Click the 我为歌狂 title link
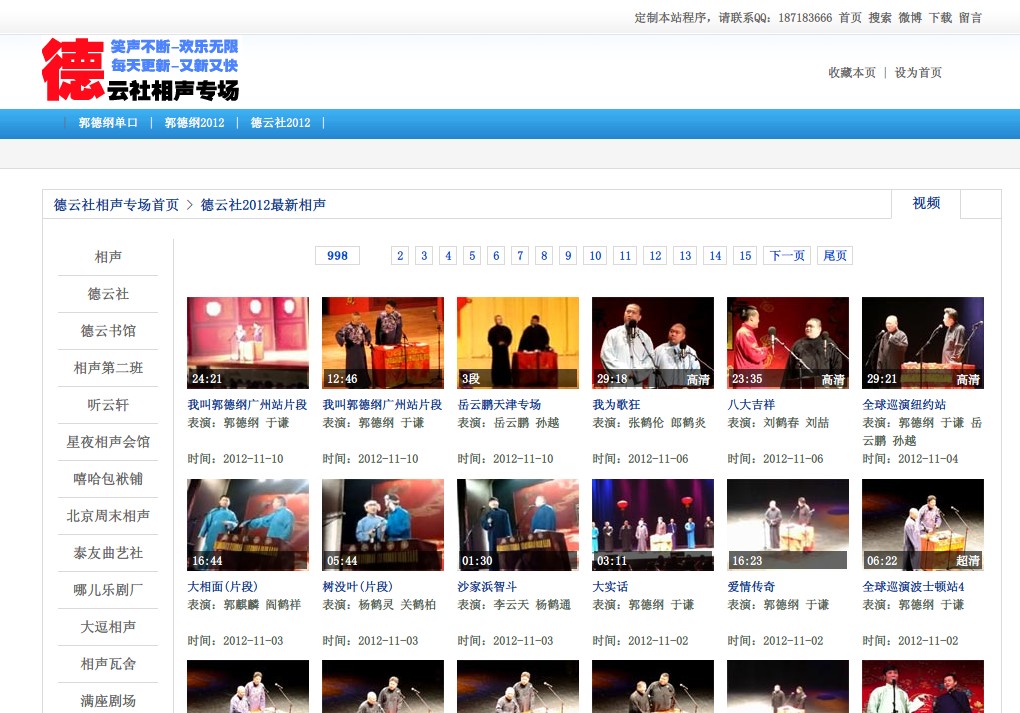The image size is (1020, 713). click(616, 405)
